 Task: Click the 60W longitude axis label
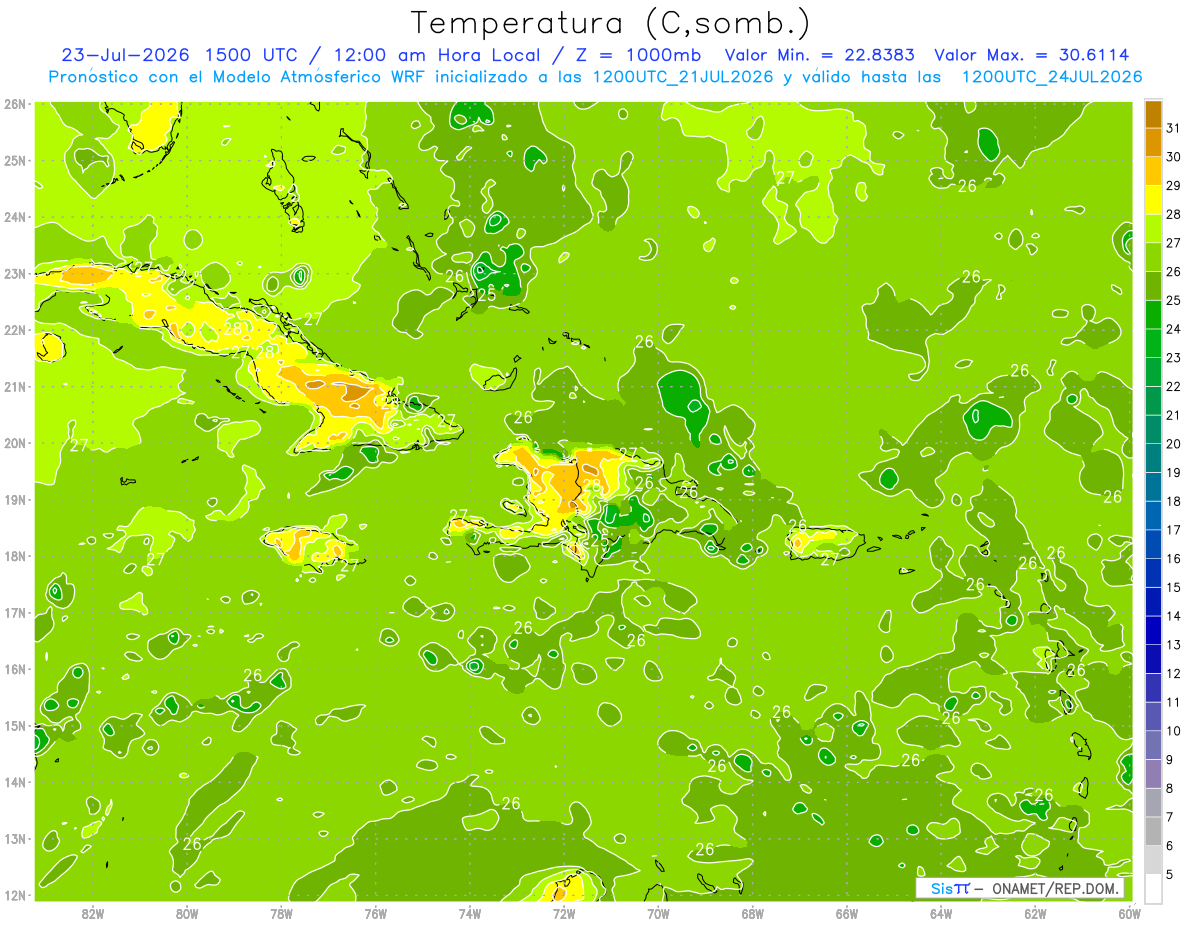pyautogui.click(x=1129, y=912)
